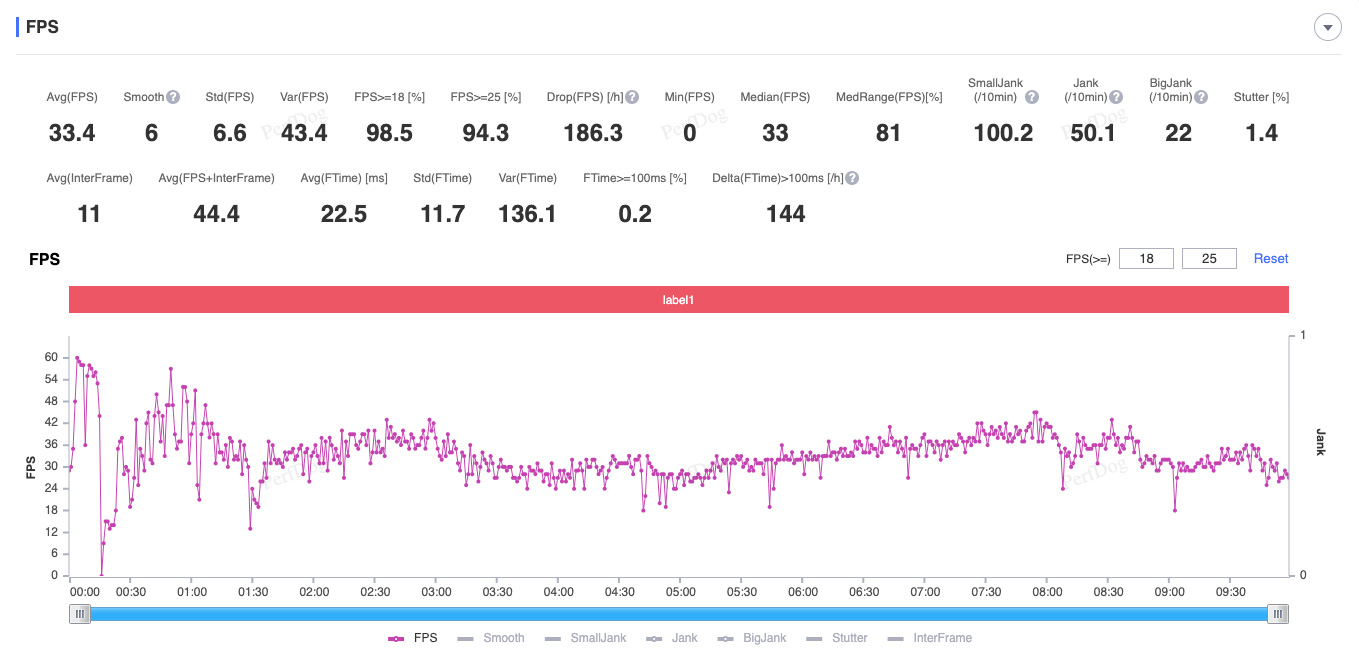Grab the right handle of the time range slider
Screen dimensions: 1359x650
[1278, 614]
